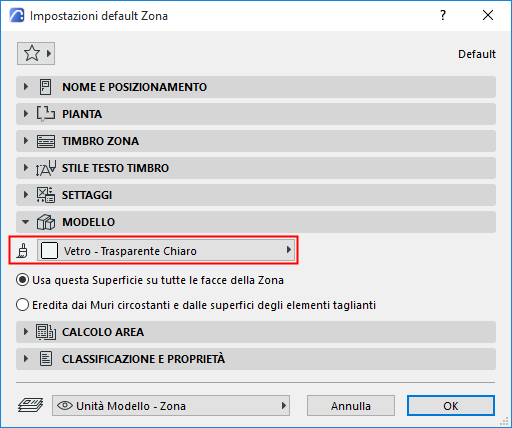Click the Default label text

tap(477, 54)
